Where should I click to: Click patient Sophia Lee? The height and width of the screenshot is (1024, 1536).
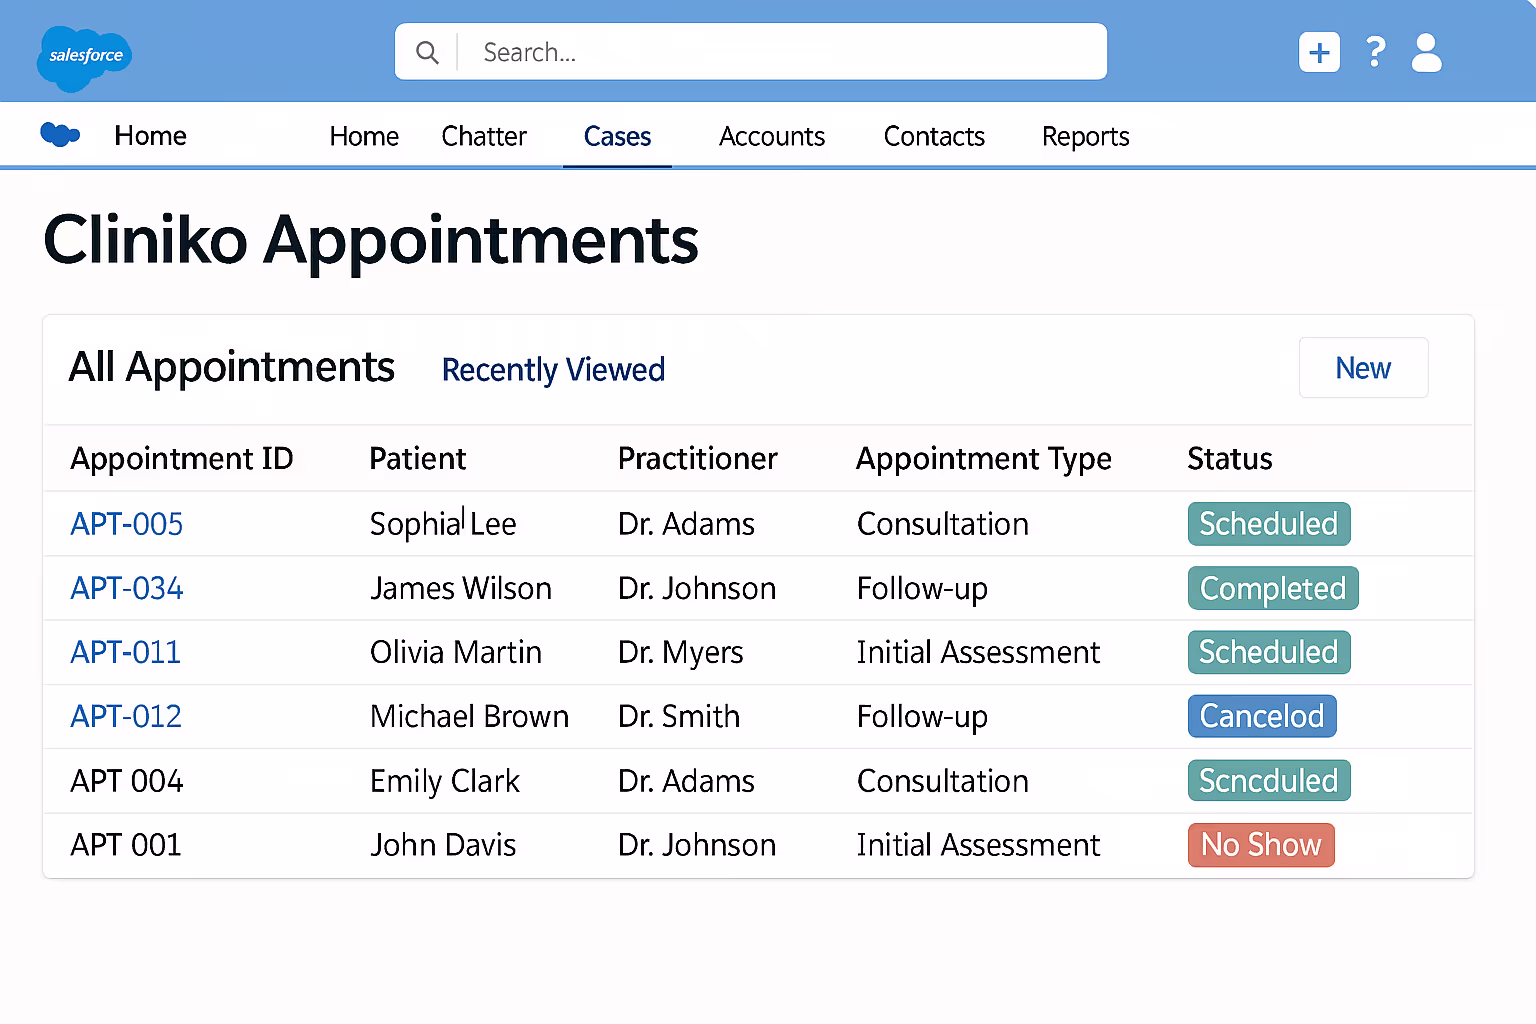443,524
